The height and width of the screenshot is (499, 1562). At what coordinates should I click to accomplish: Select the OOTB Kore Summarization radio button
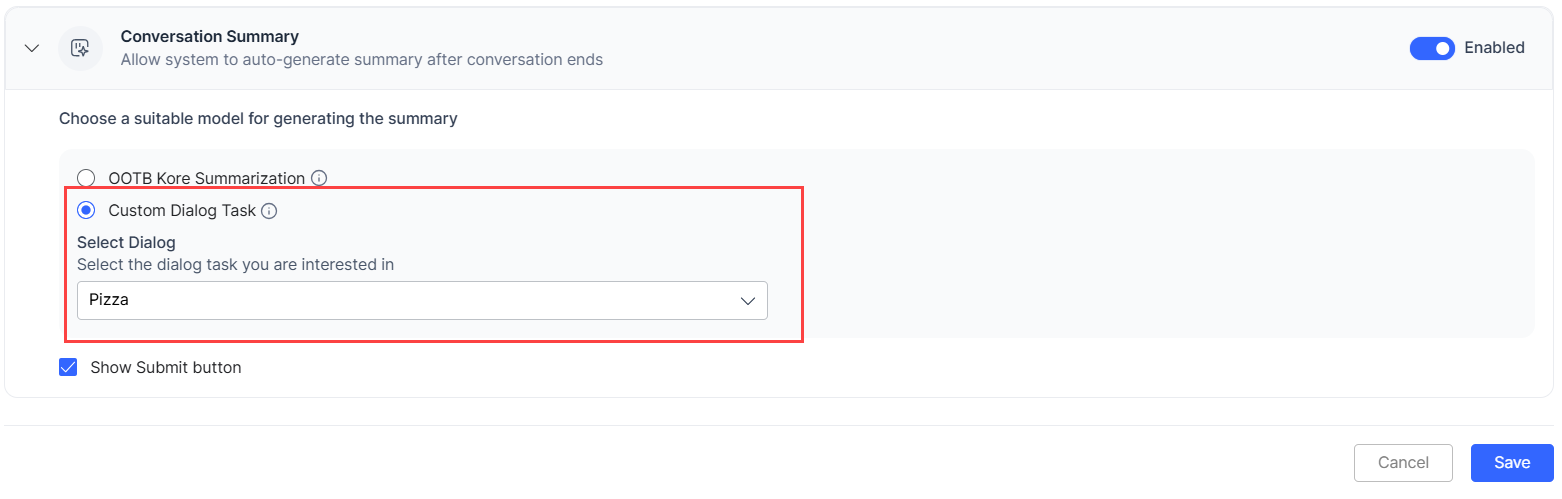tap(87, 178)
